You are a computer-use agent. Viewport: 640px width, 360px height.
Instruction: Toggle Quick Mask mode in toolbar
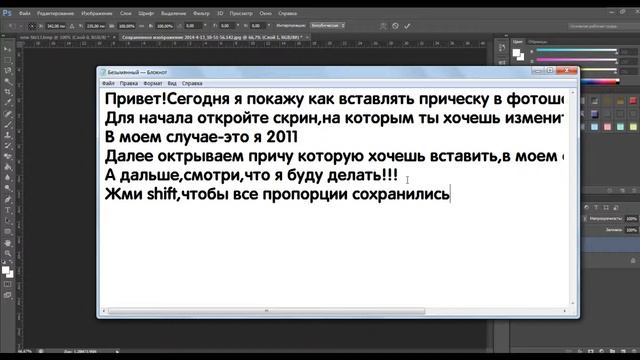tap(8, 284)
